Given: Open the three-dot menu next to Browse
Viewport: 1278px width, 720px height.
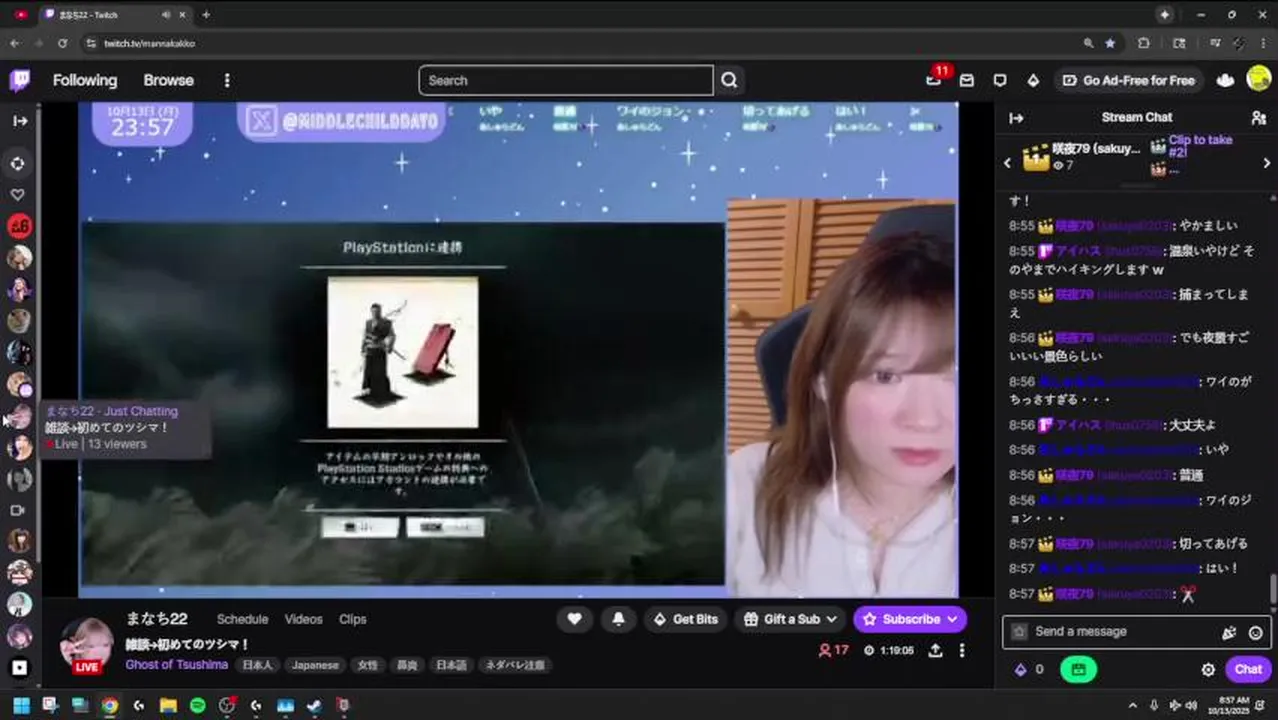Looking at the screenshot, I should (x=227, y=80).
